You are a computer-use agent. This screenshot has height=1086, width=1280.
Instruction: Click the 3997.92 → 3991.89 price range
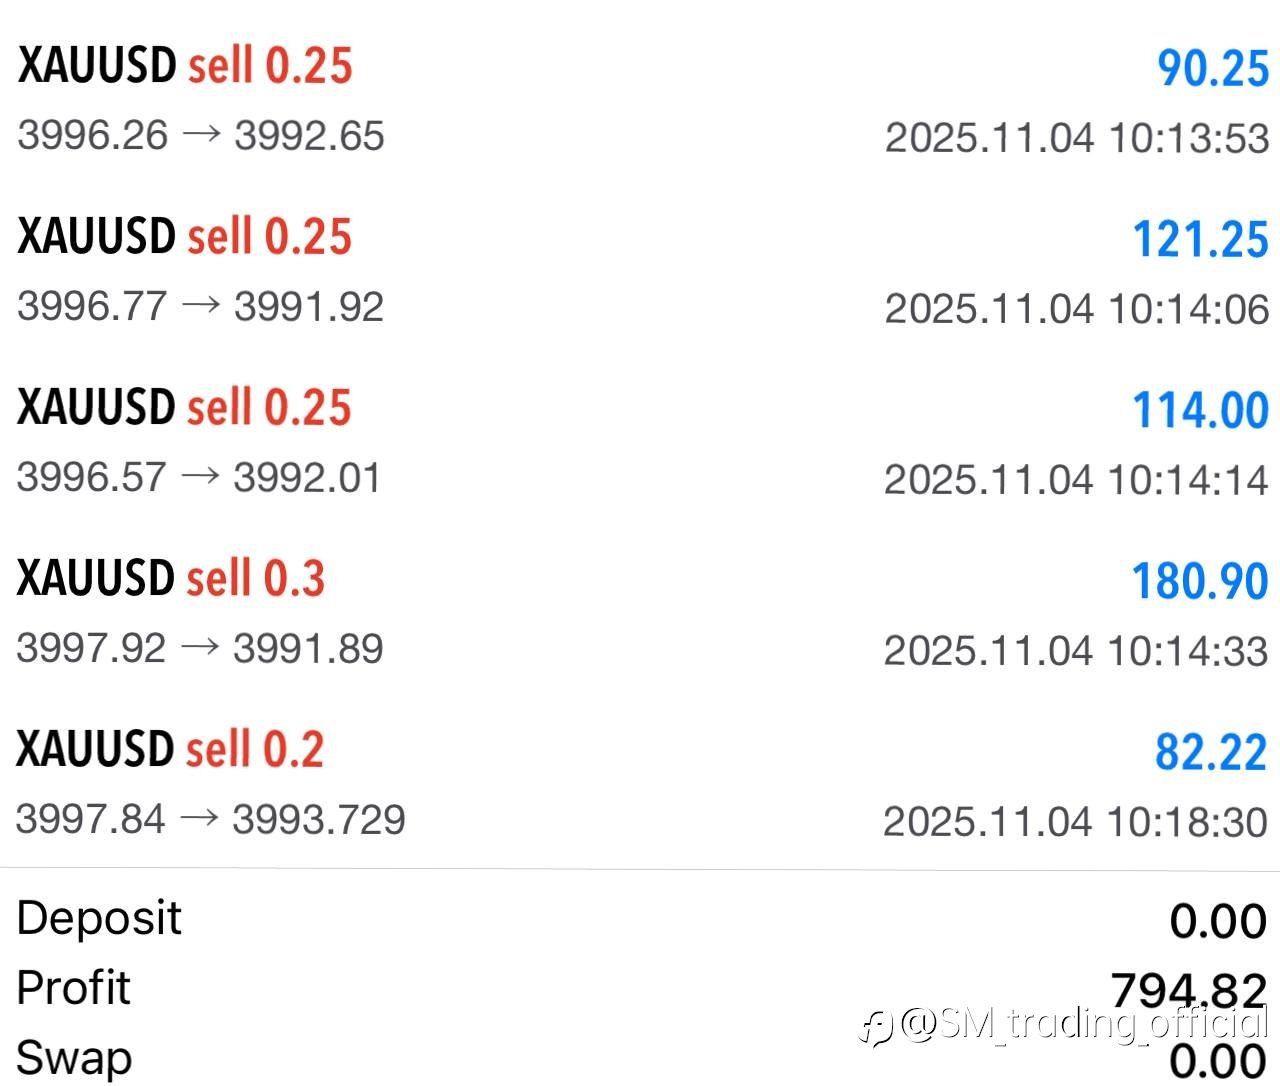[200, 649]
